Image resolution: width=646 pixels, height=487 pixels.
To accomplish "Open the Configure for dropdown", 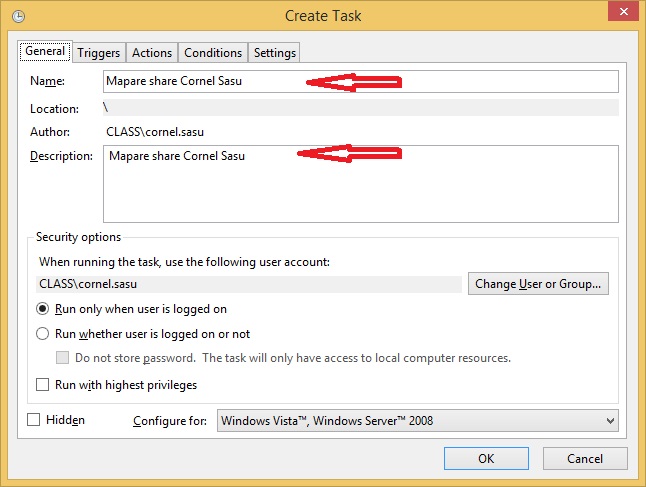I will pos(417,421).
